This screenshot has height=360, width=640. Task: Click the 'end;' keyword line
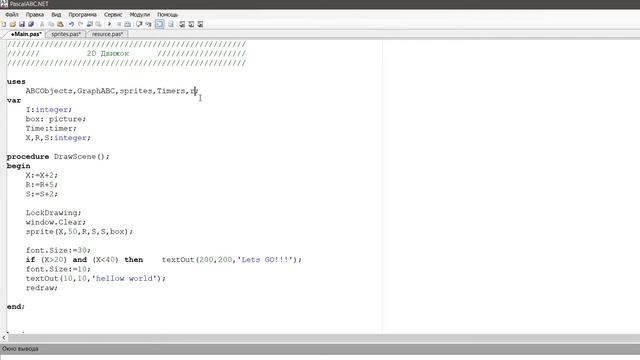coord(16,307)
